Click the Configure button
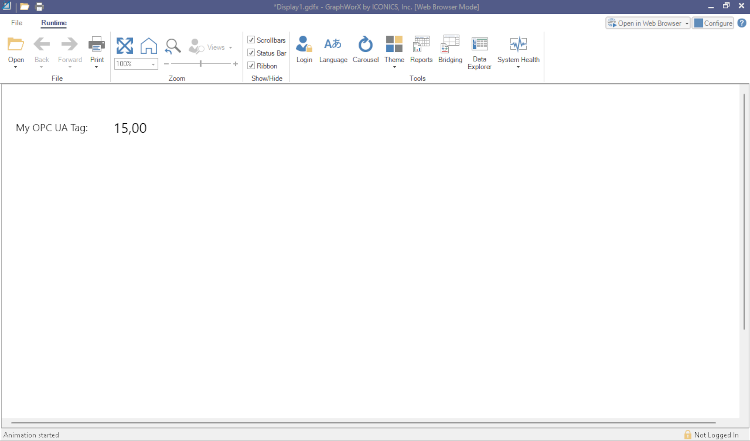This screenshot has width=750, height=441. (713, 23)
